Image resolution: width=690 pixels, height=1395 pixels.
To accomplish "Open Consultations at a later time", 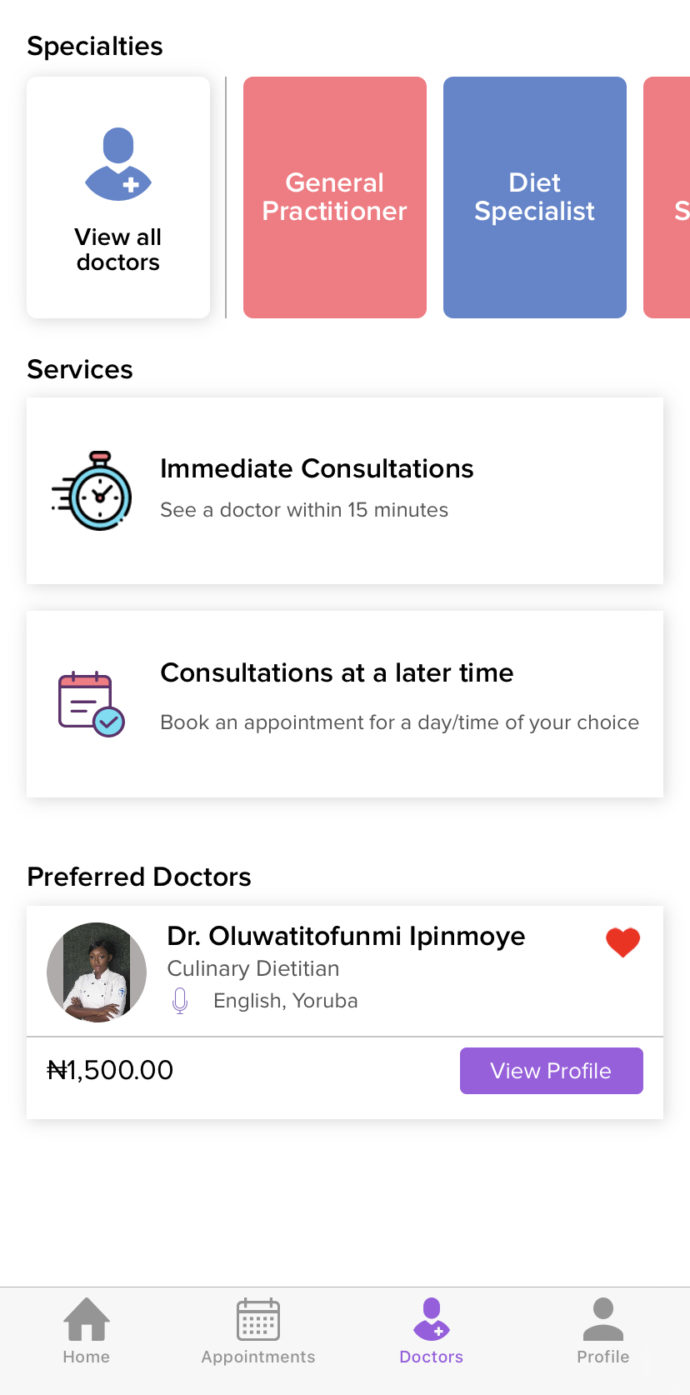I will (x=344, y=700).
